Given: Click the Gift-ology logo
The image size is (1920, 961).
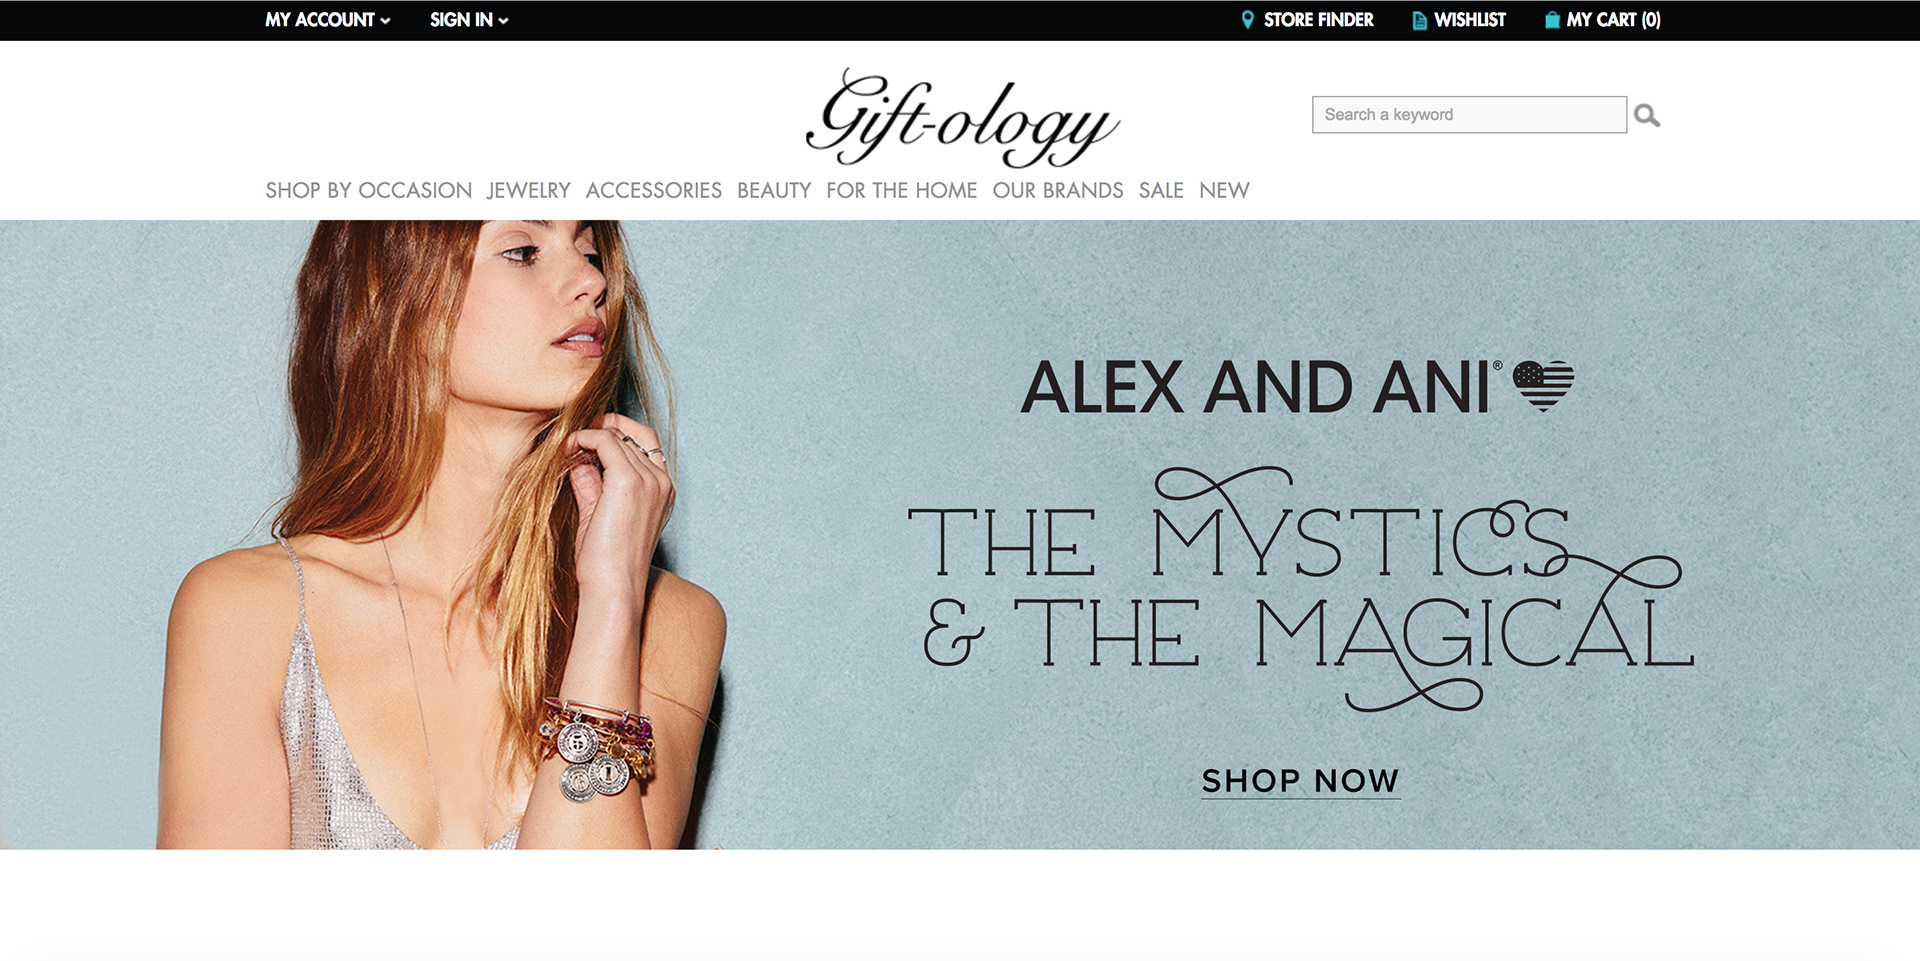Looking at the screenshot, I should pos(962,118).
